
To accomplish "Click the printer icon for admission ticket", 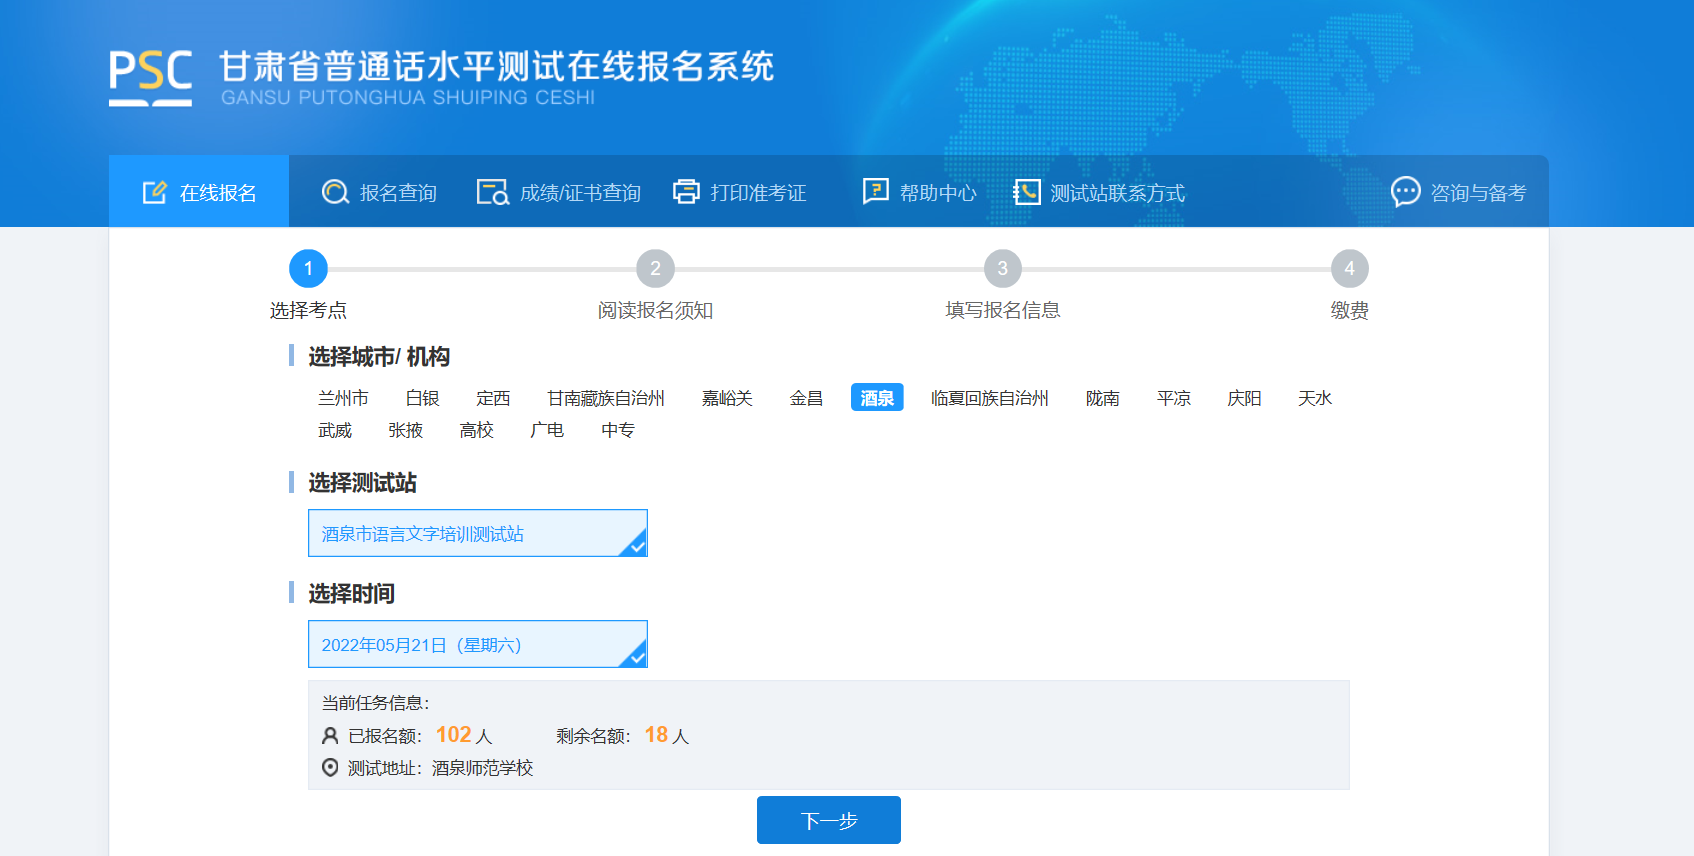I will click(x=686, y=192).
